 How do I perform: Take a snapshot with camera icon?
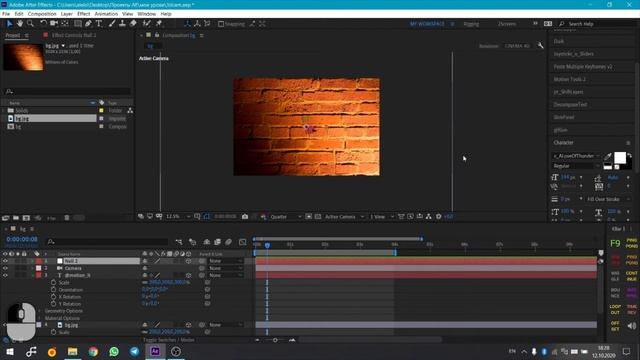pyautogui.click(x=245, y=216)
